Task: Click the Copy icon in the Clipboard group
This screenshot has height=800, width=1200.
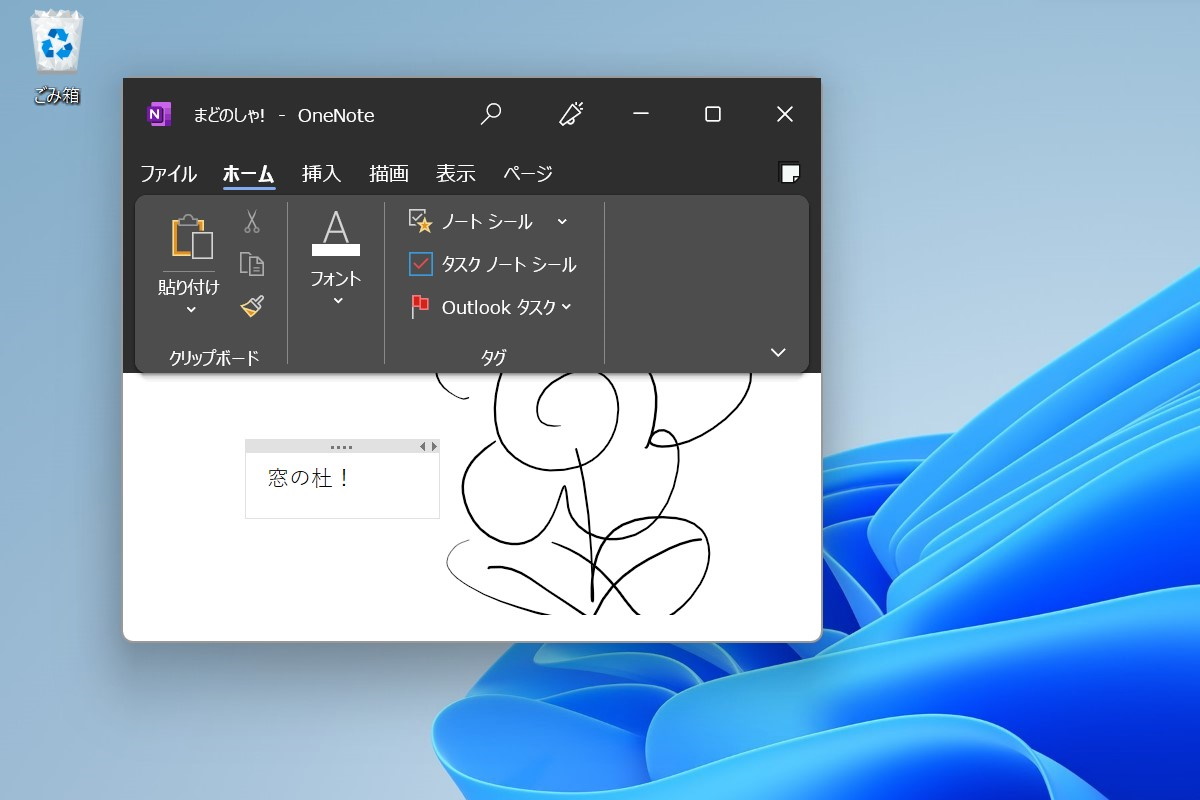Action: click(252, 263)
